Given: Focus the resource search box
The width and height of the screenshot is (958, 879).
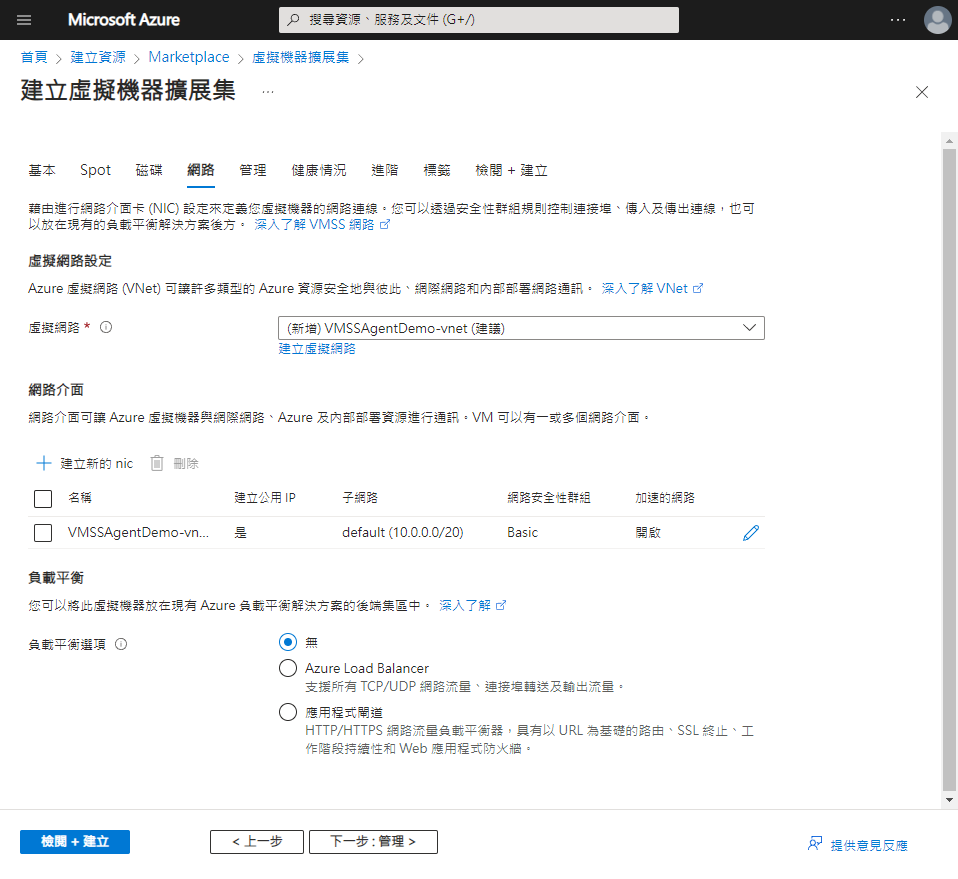Looking at the screenshot, I should point(478,20).
